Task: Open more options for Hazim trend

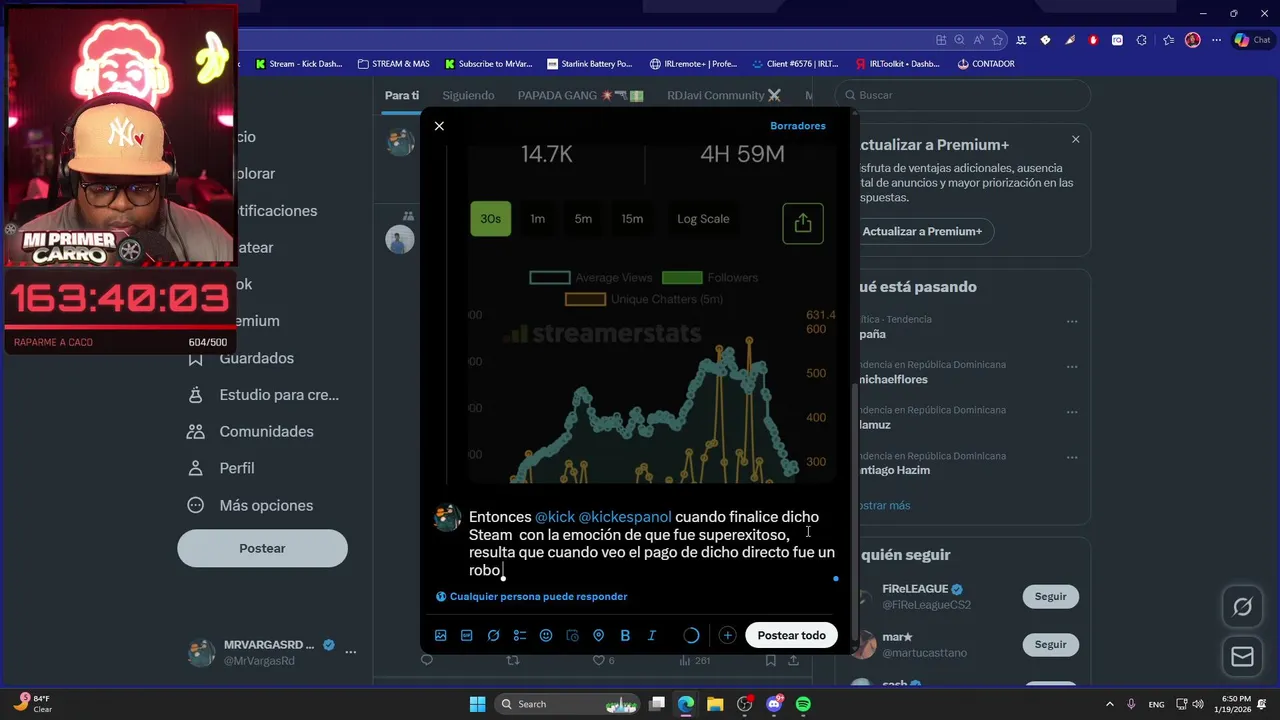Action: click(x=1072, y=458)
